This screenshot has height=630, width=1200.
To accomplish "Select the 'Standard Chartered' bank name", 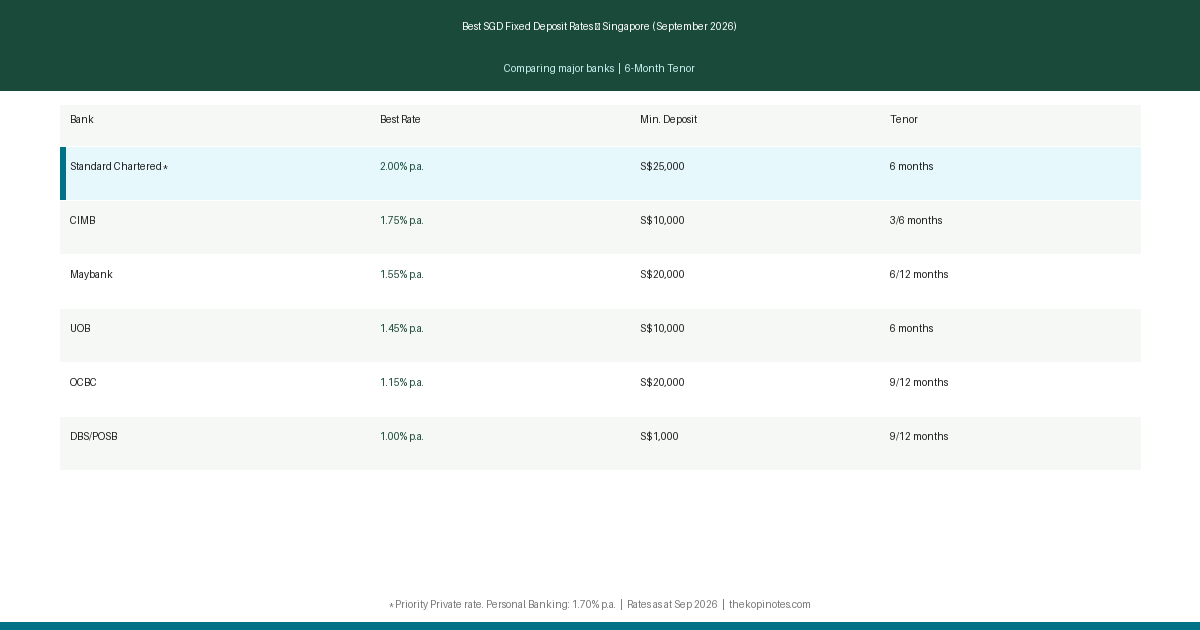I will (x=116, y=167).
